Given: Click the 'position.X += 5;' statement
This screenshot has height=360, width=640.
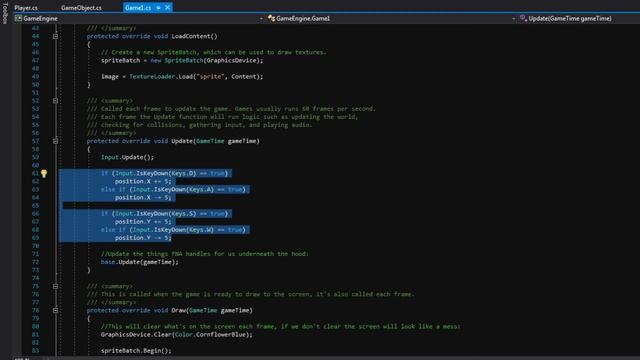Looking at the screenshot, I should (143, 181).
